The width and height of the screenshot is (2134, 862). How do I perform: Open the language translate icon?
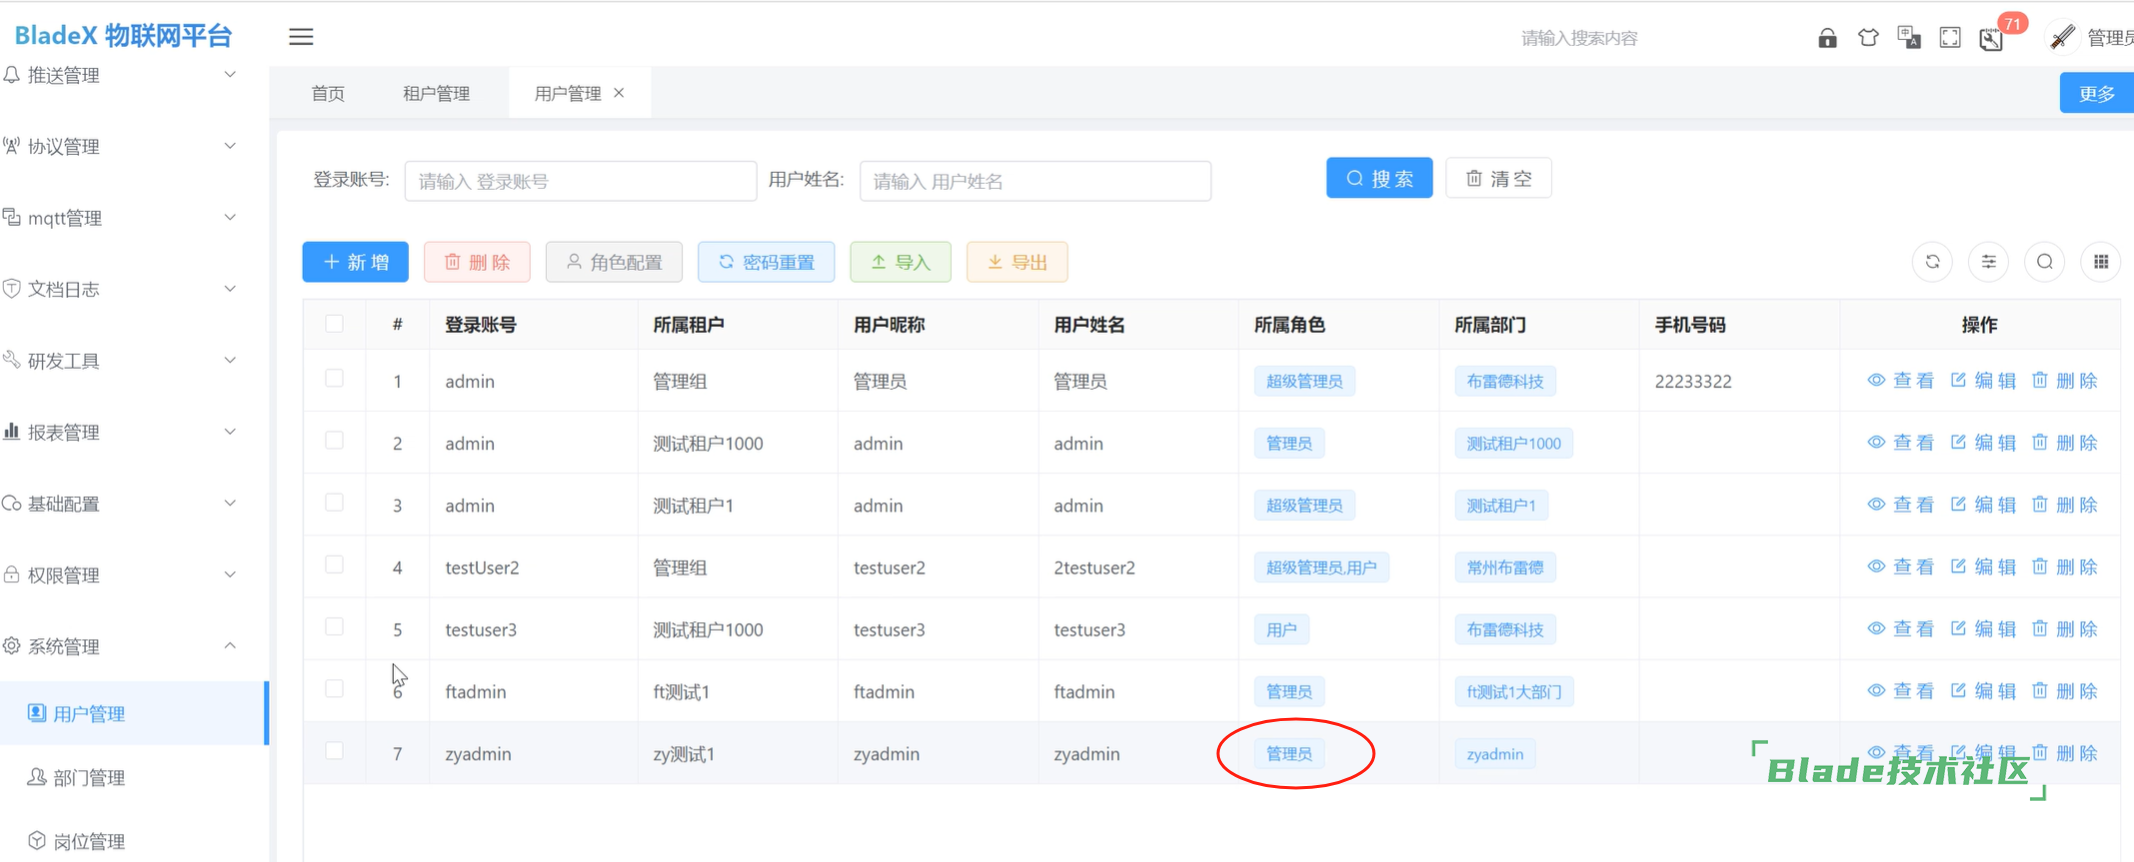pos(1909,38)
